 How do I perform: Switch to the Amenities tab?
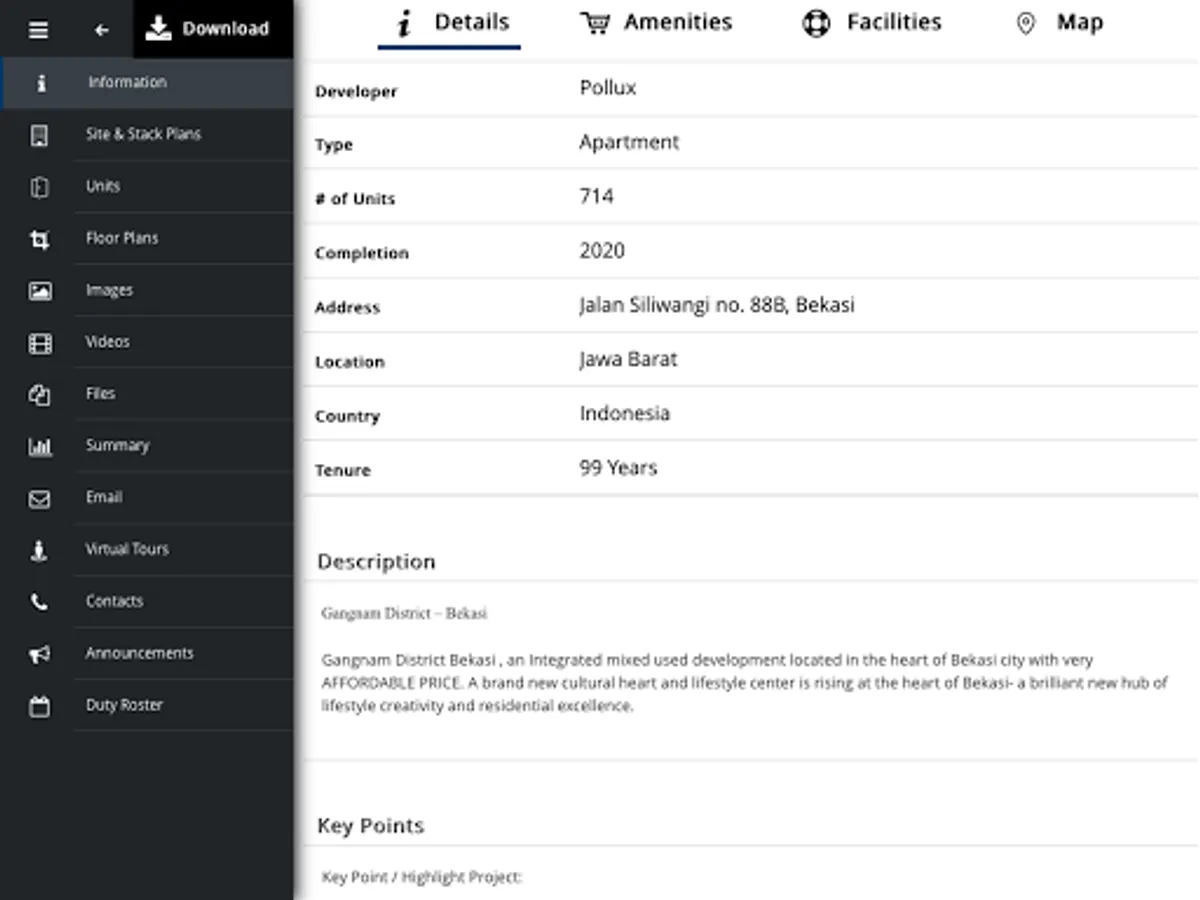[x=656, y=23]
